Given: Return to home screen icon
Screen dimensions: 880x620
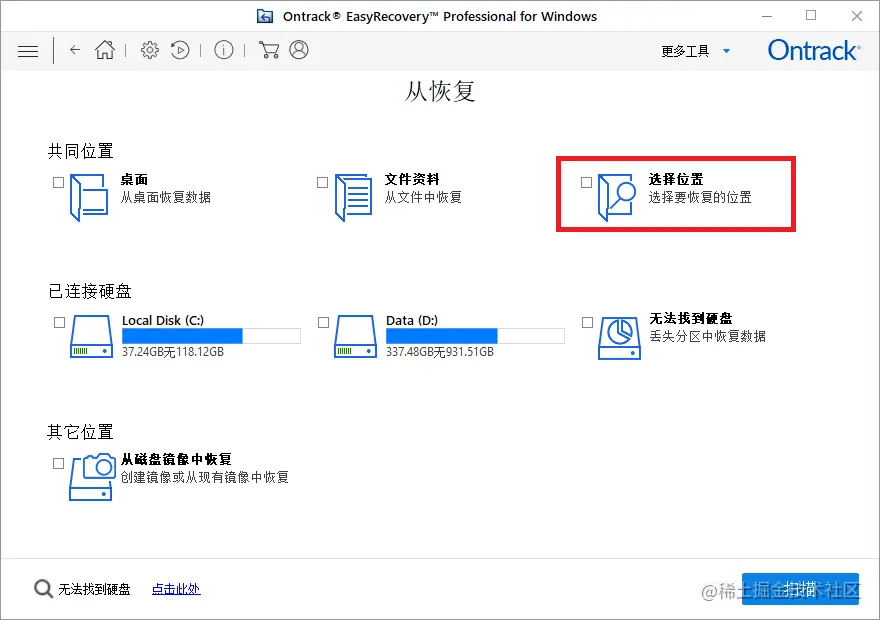Looking at the screenshot, I should (x=105, y=50).
